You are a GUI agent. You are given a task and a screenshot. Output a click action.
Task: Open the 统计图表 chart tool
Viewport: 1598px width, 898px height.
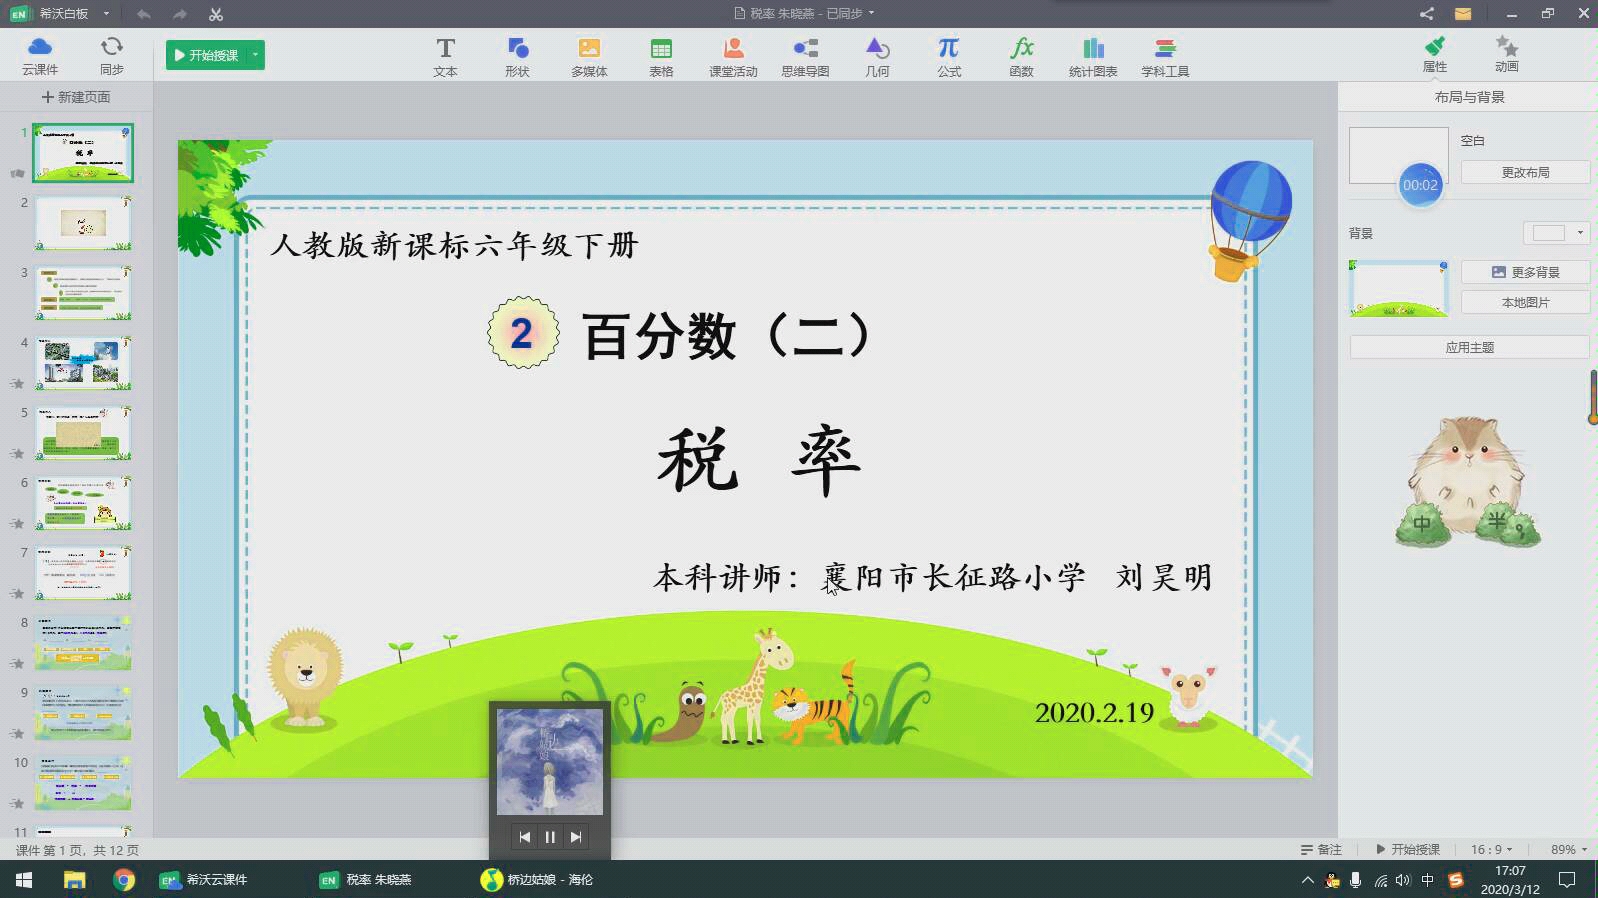click(1093, 57)
